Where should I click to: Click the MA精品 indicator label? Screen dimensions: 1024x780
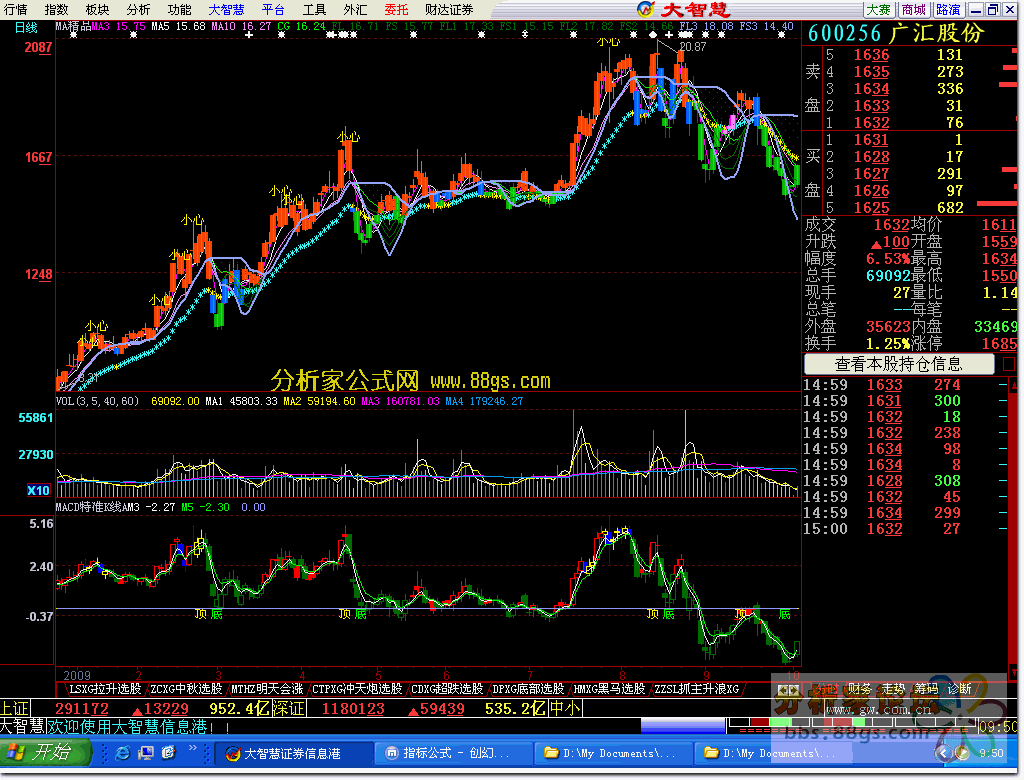pyautogui.click(x=73, y=27)
